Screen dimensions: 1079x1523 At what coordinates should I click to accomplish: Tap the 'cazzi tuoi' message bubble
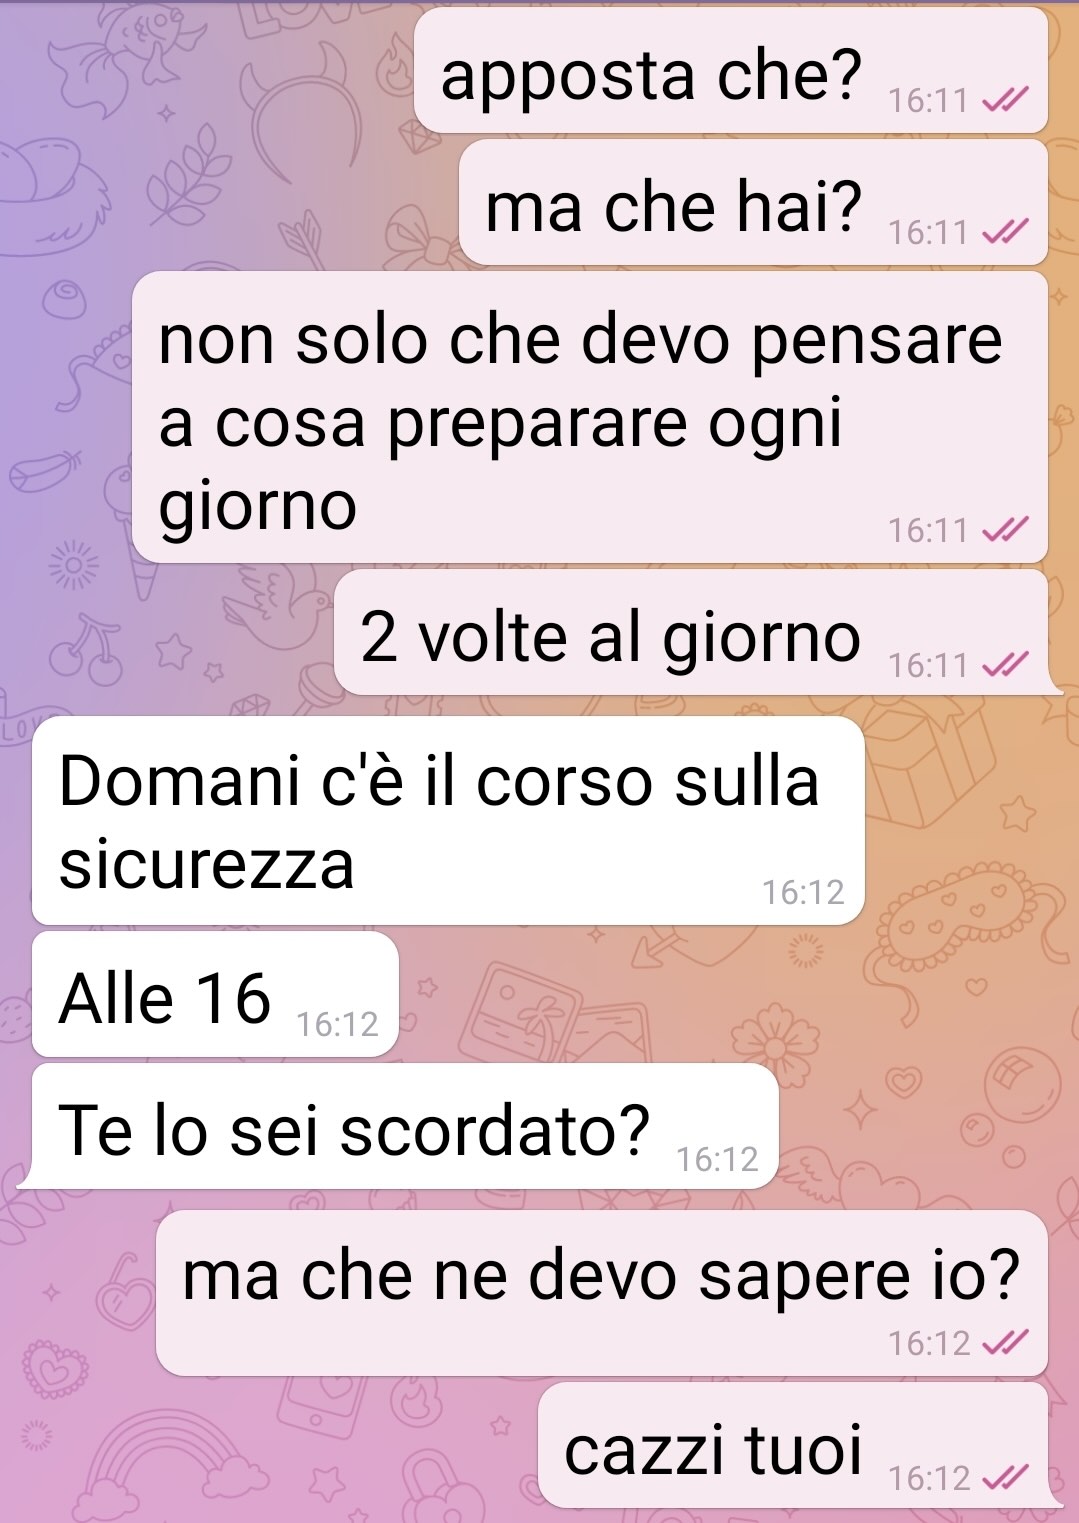(793, 1445)
